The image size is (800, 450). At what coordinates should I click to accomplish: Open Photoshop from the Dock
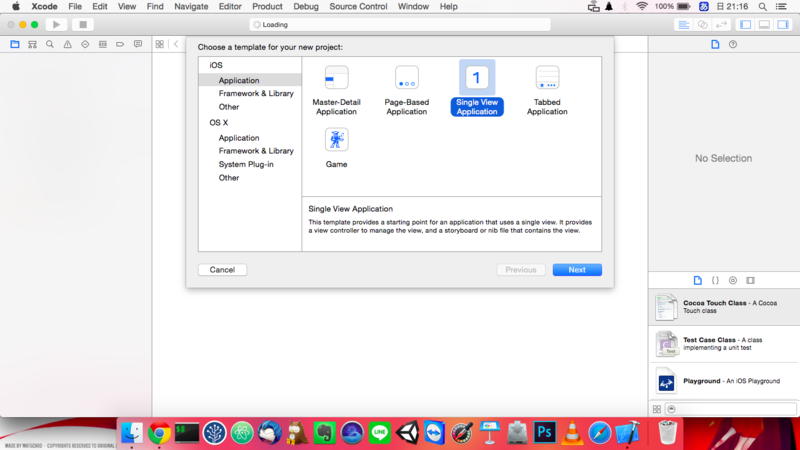click(x=544, y=433)
